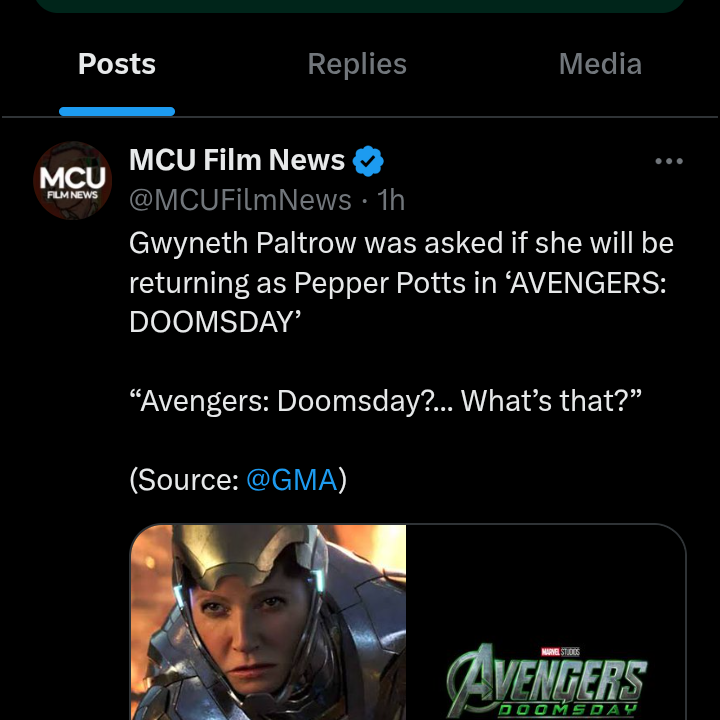Open the three-dot post options menu
Viewport: 720px width, 720px height.
click(x=669, y=161)
